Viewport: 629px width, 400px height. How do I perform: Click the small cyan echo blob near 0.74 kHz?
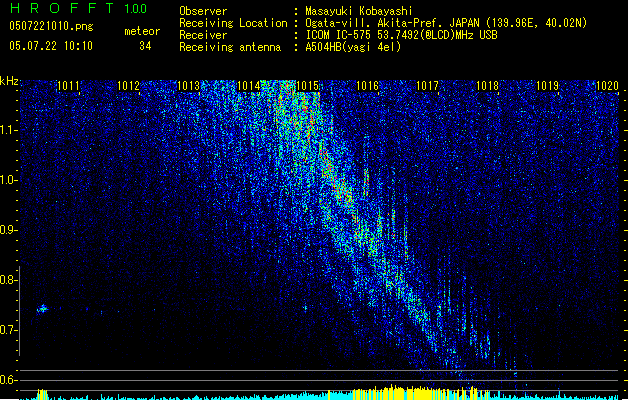pyautogui.click(x=43, y=309)
